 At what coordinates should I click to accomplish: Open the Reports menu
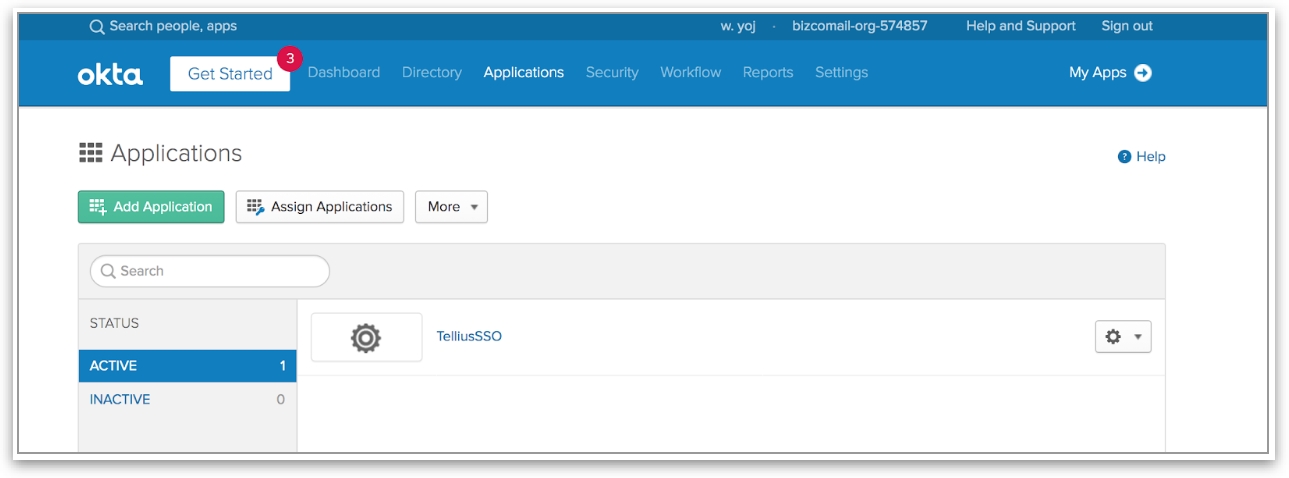click(768, 73)
